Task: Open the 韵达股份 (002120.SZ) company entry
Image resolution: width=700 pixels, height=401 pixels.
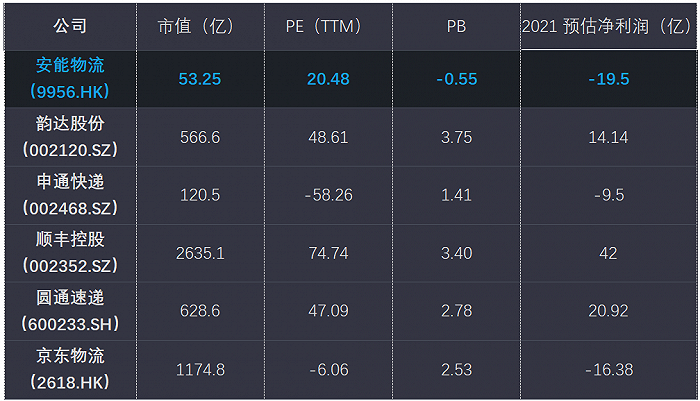Action: (x=69, y=137)
